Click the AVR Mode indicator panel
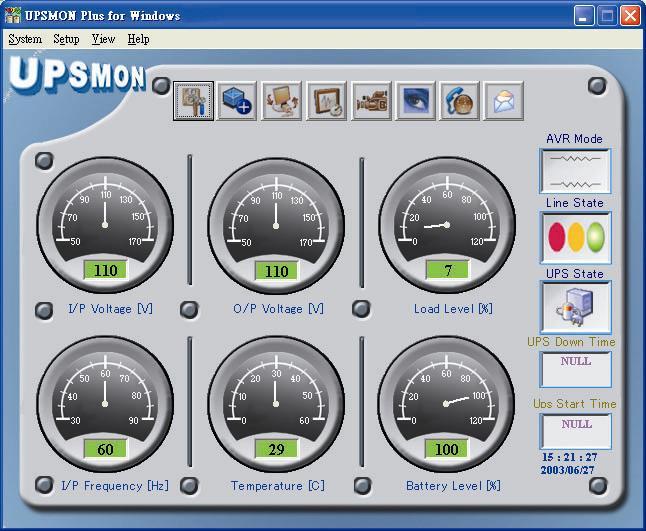Screen dimensions: 646x531 click(575, 171)
